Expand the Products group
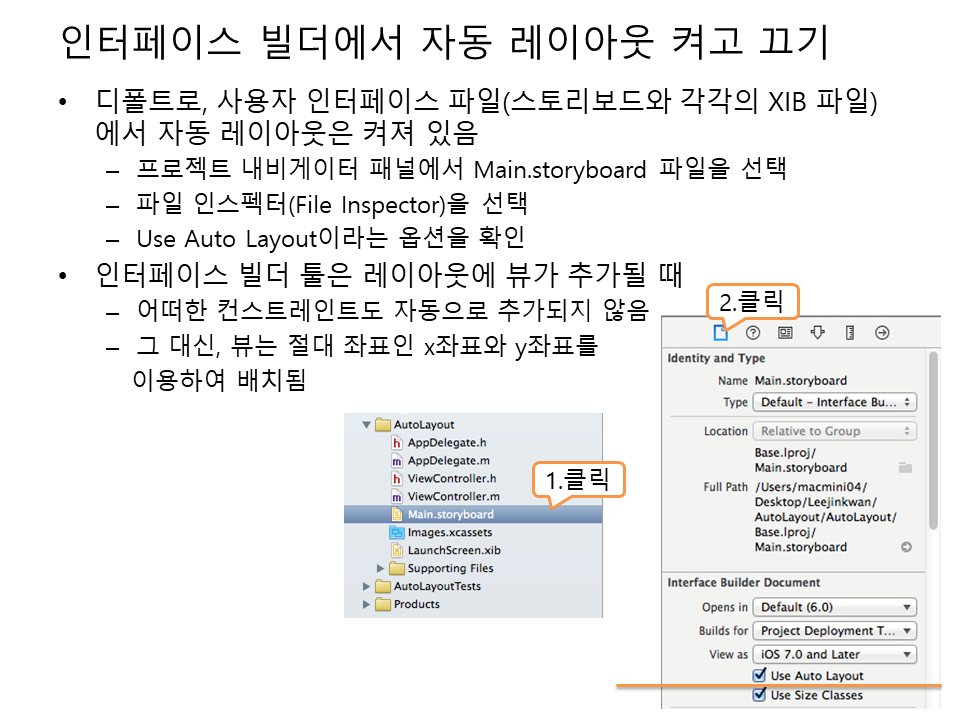The width and height of the screenshot is (960, 720). pos(368,604)
